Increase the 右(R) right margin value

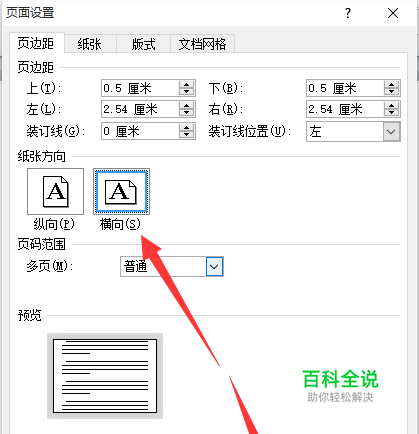[391, 106]
